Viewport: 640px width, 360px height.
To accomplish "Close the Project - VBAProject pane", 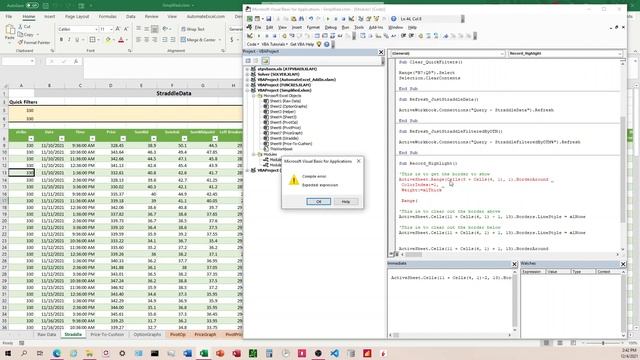I will pyautogui.click(x=381, y=52).
